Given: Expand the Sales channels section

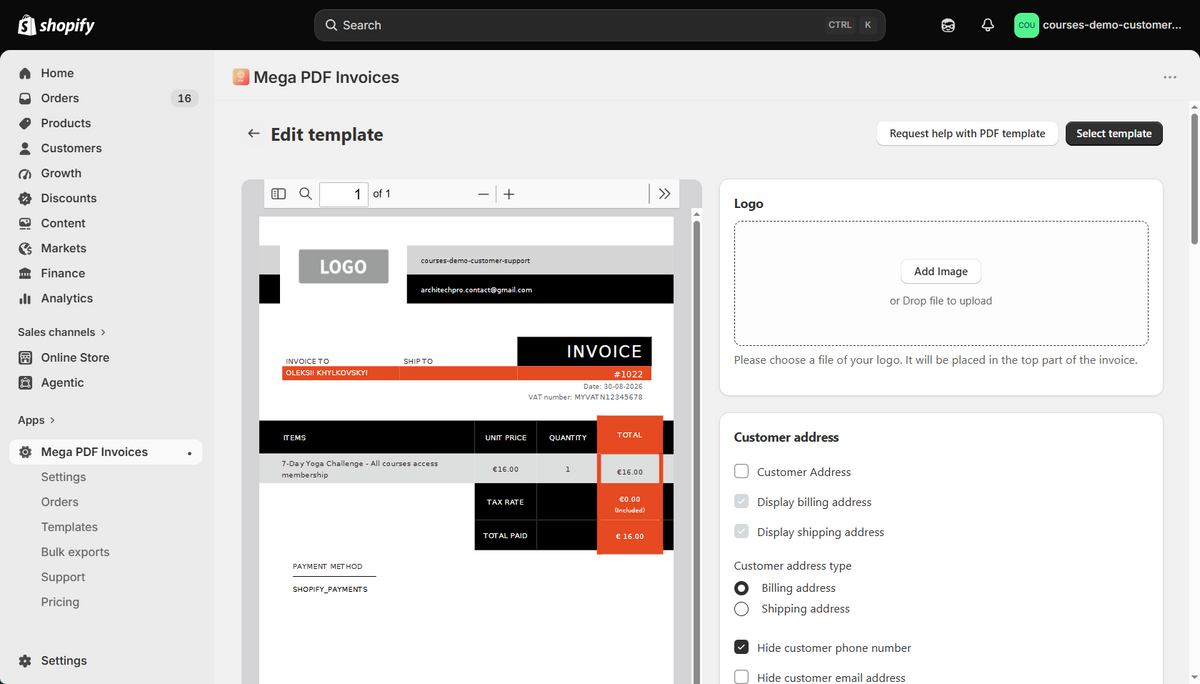Looking at the screenshot, I should 62,332.
